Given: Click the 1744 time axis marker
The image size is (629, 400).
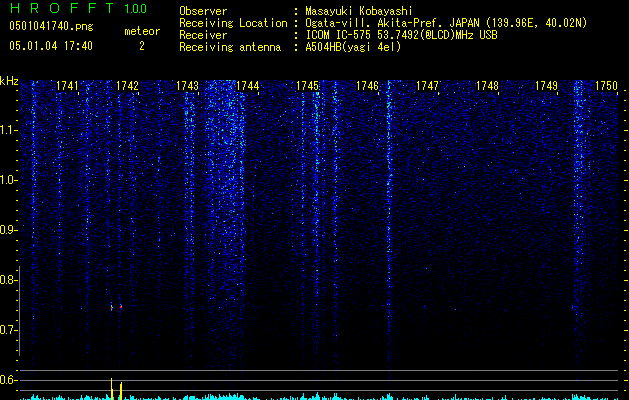Looking at the screenshot, I should tap(248, 86).
